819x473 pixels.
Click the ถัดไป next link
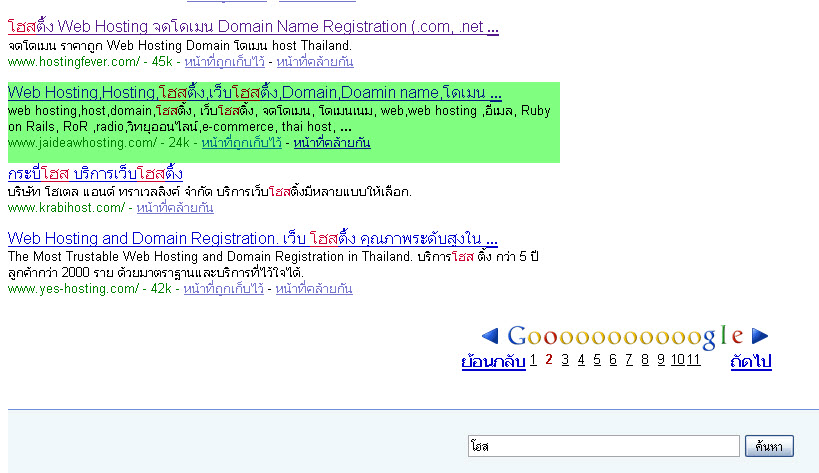point(751,361)
